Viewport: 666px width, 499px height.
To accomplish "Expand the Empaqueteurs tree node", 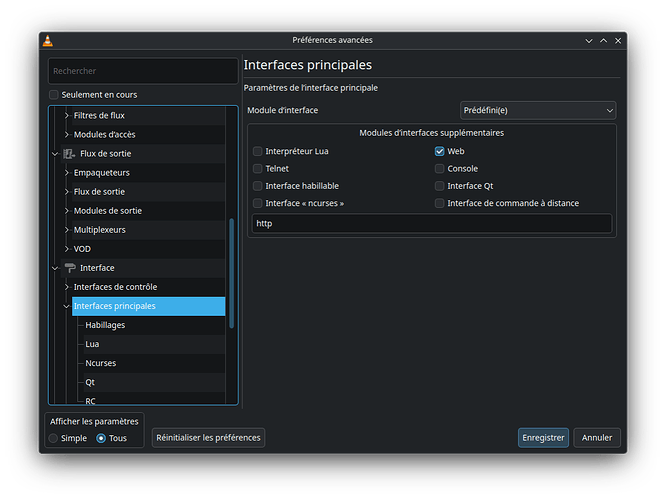I will [67, 173].
